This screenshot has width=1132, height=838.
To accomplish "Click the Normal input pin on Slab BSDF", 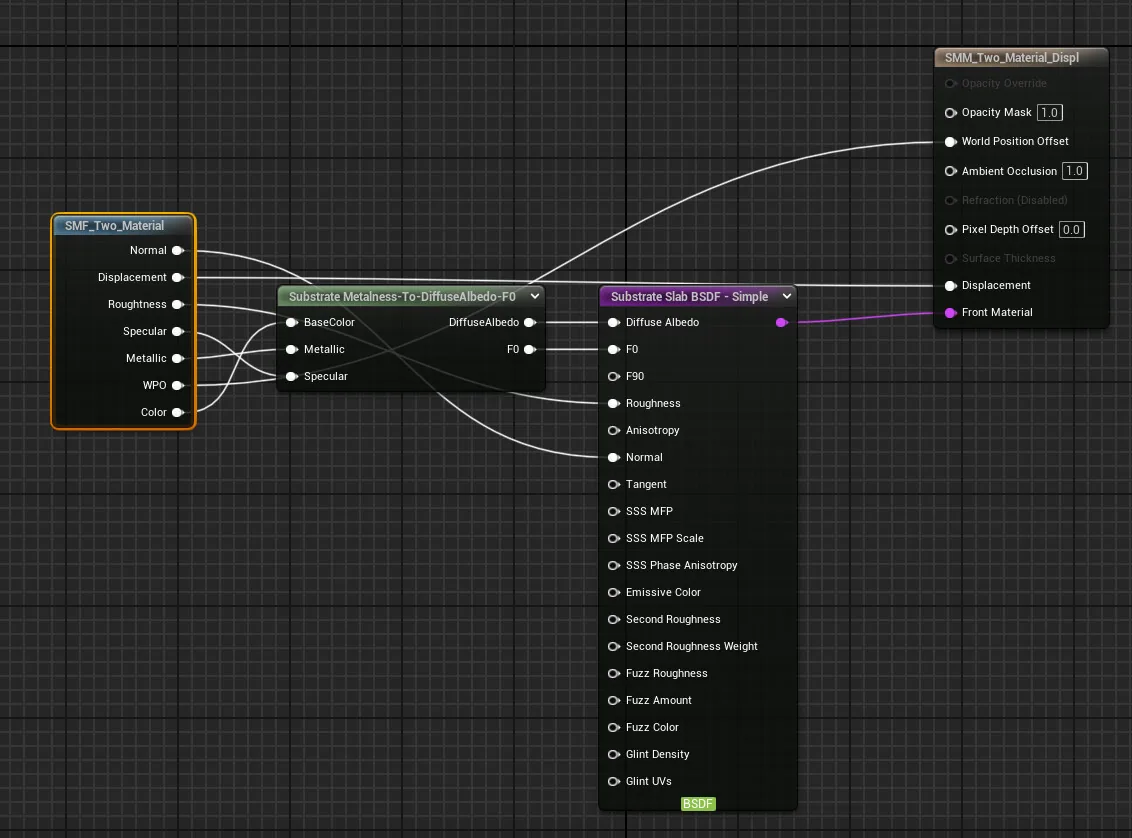I will click(614, 458).
